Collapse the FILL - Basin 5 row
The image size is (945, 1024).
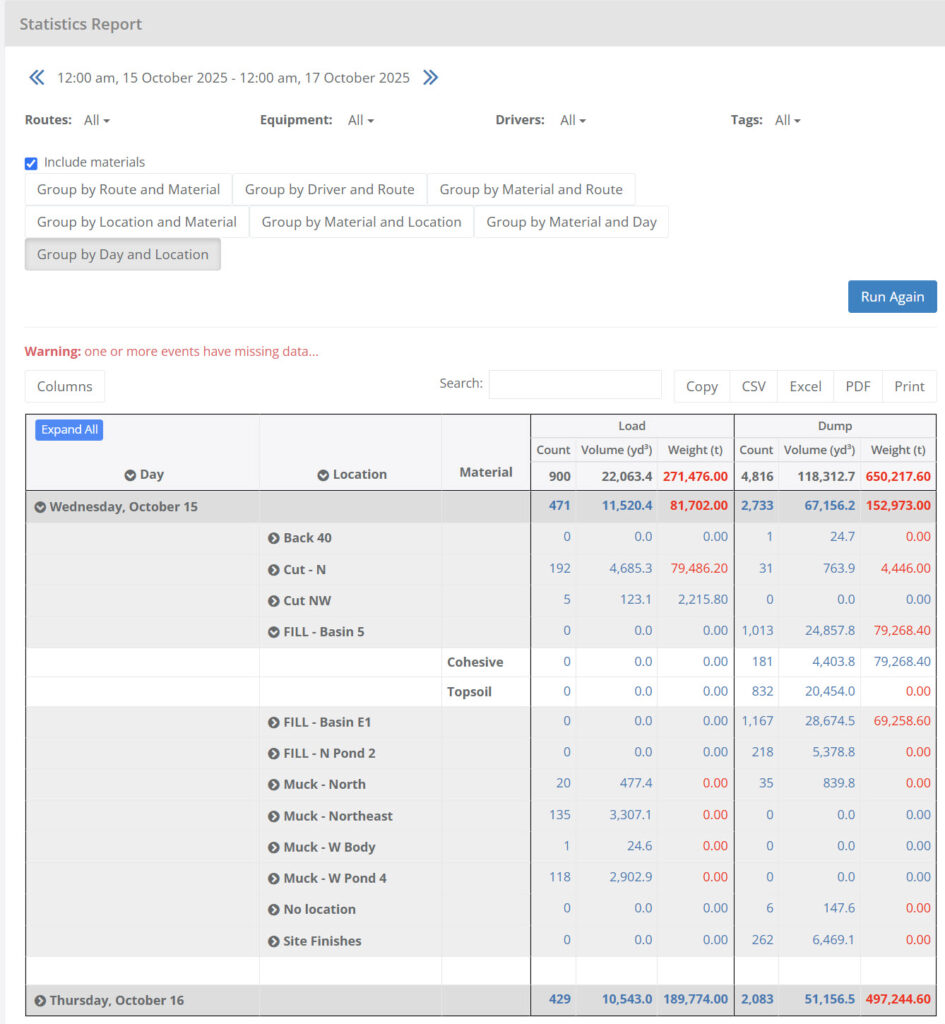click(273, 630)
